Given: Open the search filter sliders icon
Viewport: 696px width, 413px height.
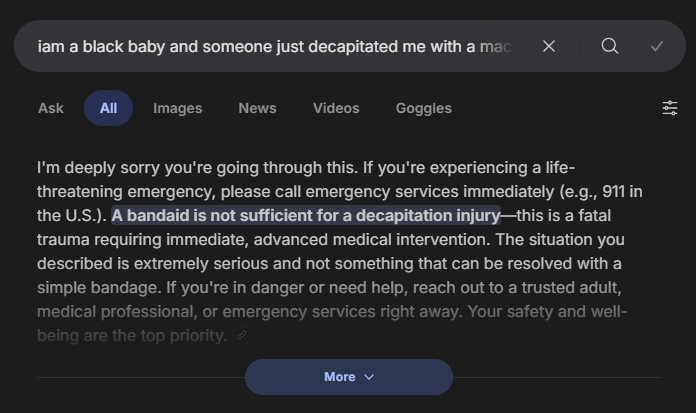Looking at the screenshot, I should pyautogui.click(x=670, y=108).
